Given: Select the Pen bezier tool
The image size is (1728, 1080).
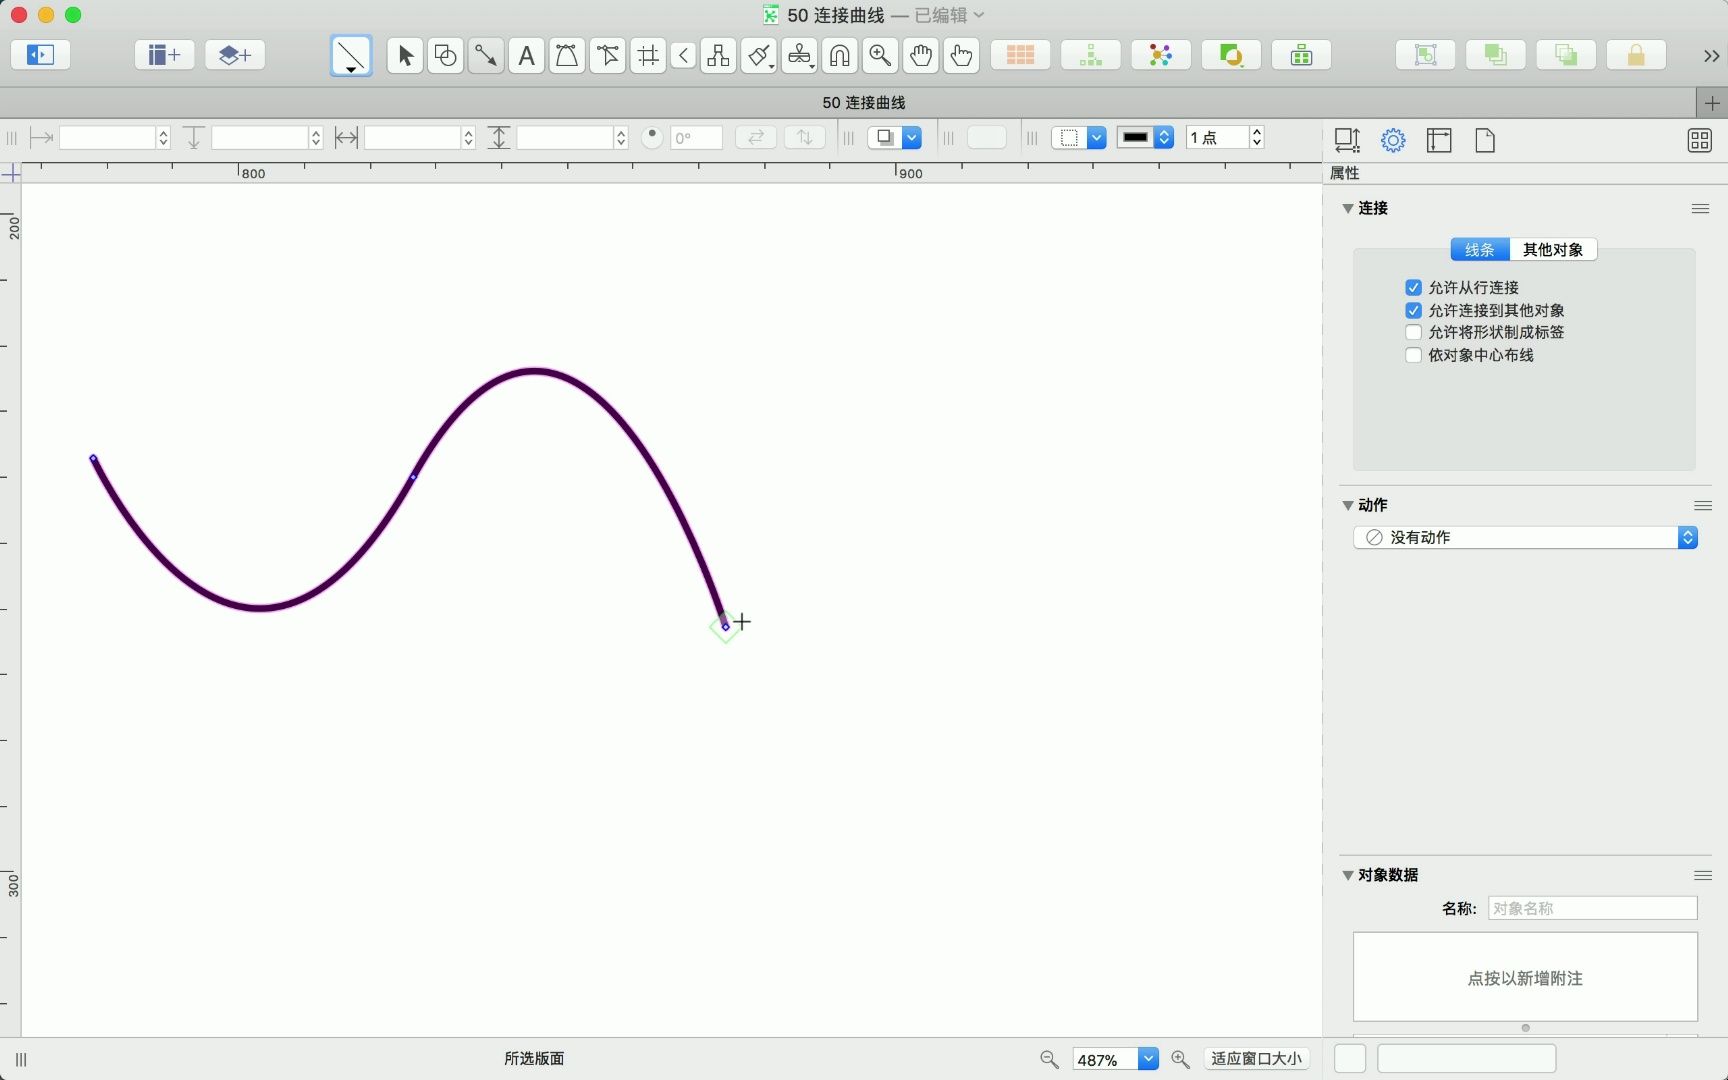Looking at the screenshot, I should pos(567,56).
